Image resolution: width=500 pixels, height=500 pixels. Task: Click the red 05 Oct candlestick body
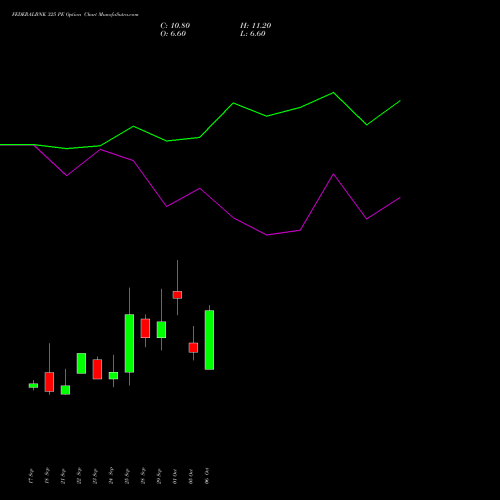193,348
